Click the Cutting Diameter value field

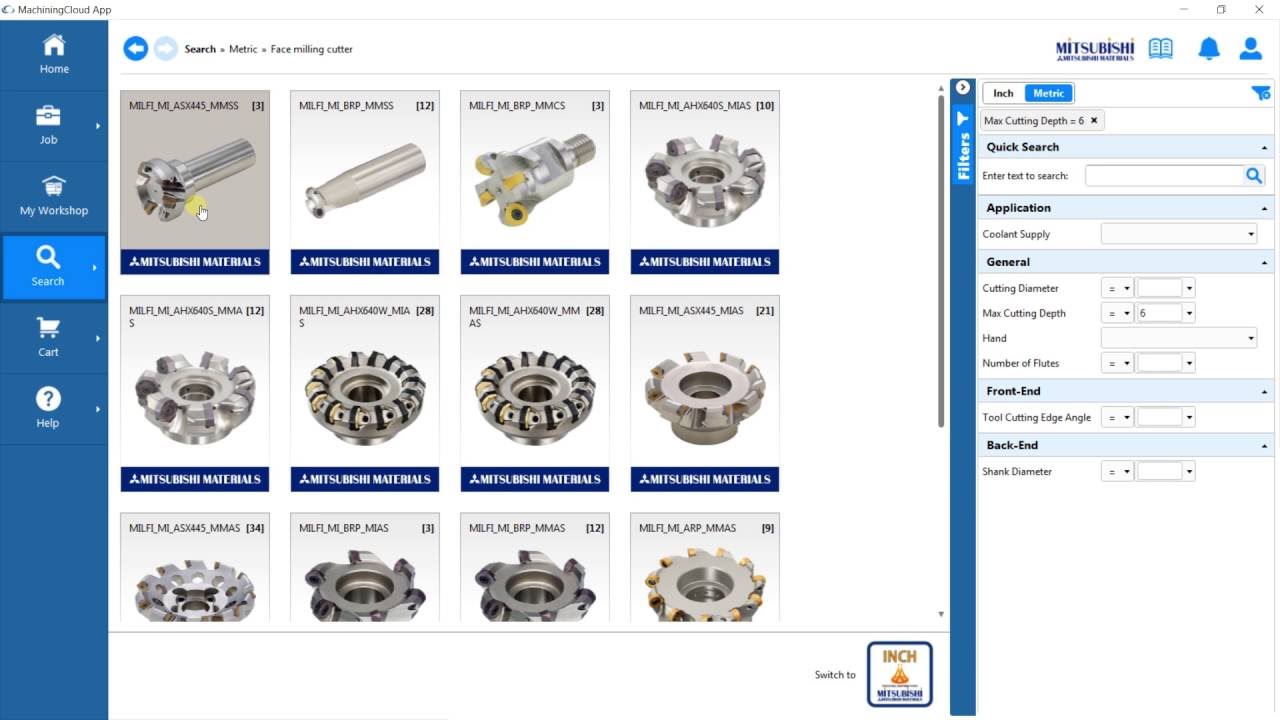tap(1160, 288)
